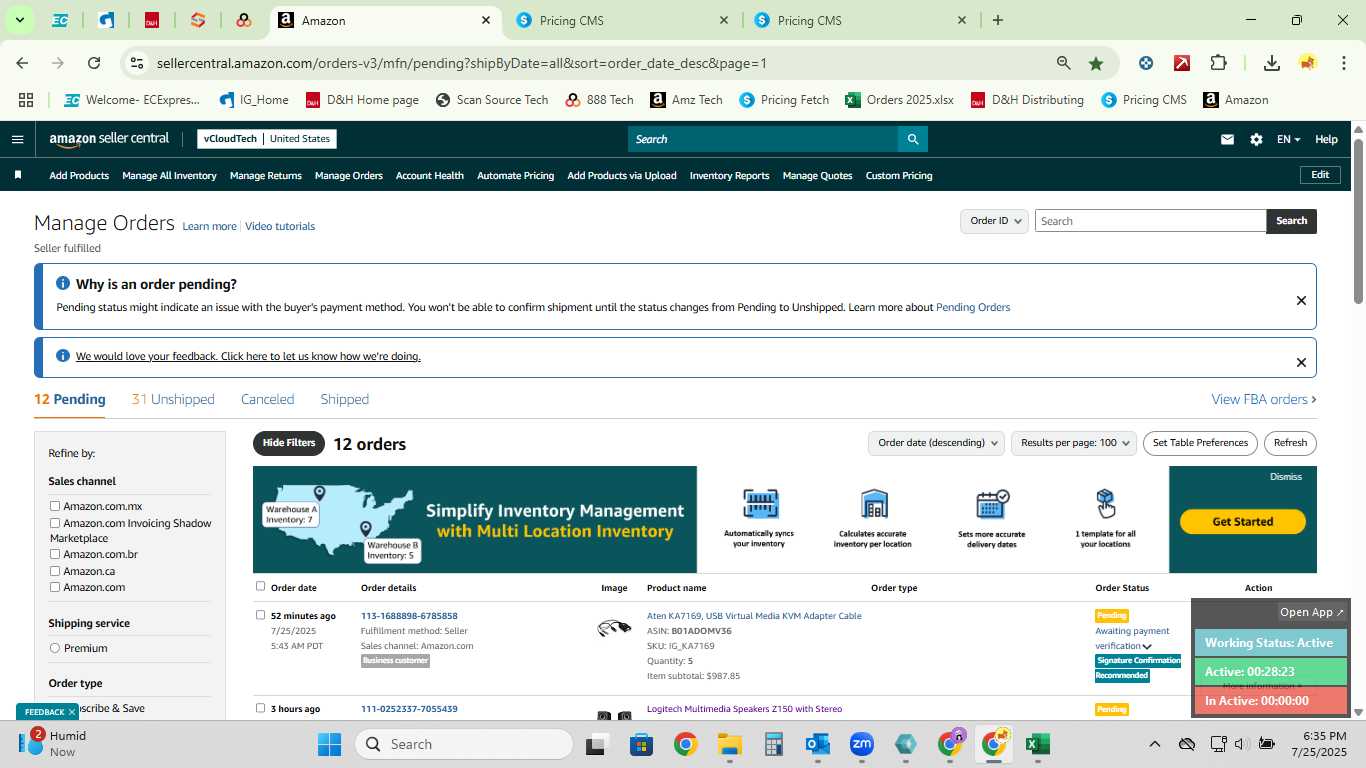Image resolution: width=1366 pixels, height=768 pixels.
Task: Click the Set Table Preferences button
Action: tap(1200, 443)
